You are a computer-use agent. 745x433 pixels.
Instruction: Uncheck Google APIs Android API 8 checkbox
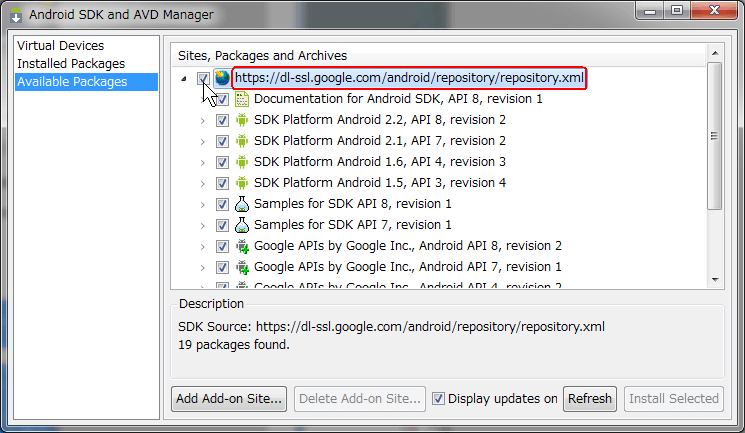click(222, 246)
